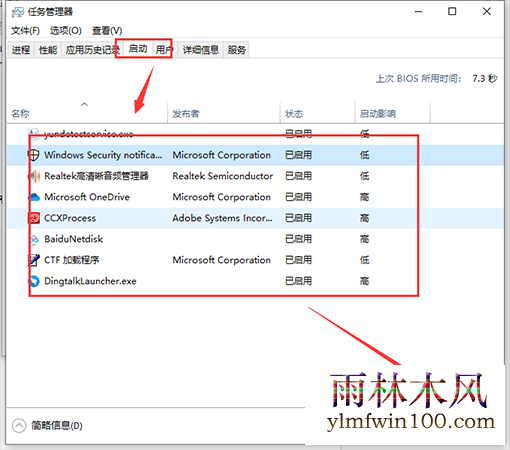
Task: Click the 7.3 秒 BIOS time value
Action: [x=485, y=79]
